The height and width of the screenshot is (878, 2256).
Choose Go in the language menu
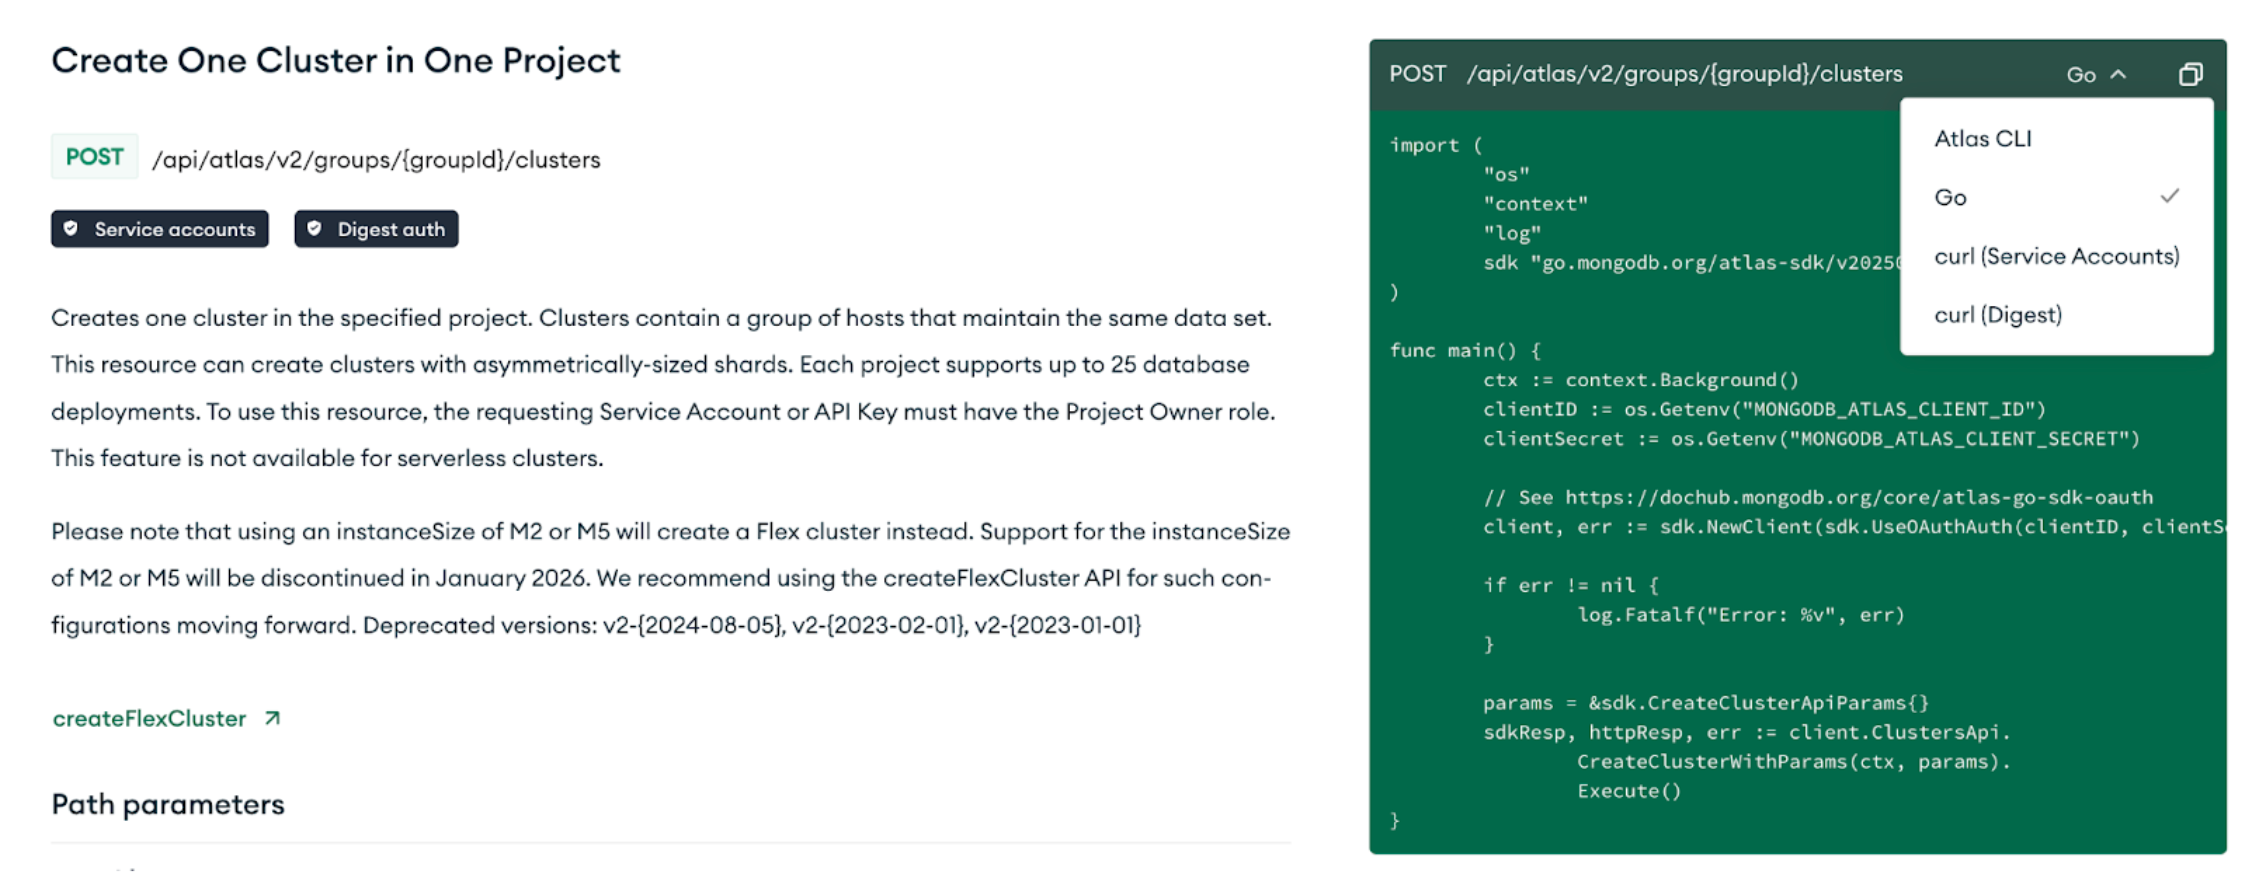[x=2056, y=197]
